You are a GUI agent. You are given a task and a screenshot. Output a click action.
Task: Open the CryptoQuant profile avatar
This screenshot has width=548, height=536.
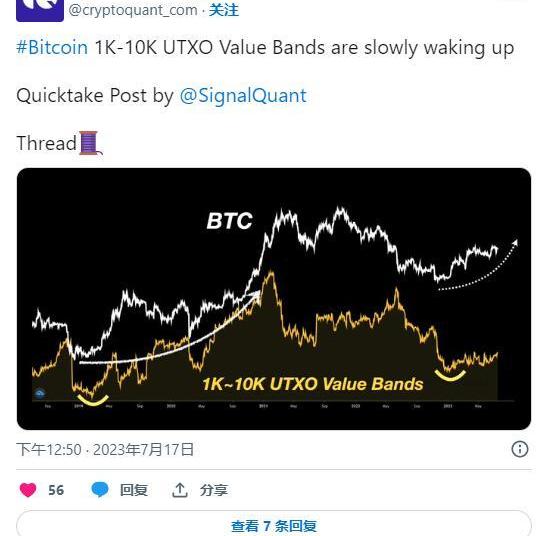pyautogui.click(x=40, y=10)
